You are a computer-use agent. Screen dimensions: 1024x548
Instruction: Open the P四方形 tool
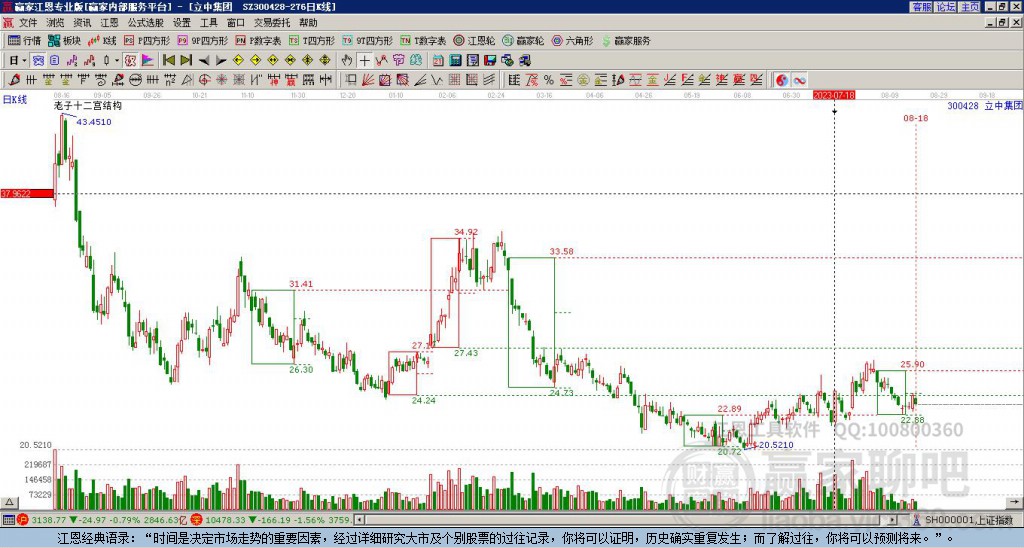(147, 40)
